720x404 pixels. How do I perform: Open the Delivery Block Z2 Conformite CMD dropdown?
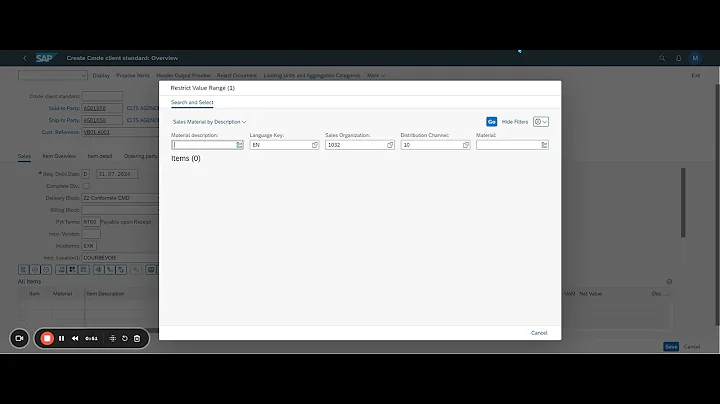point(120,198)
